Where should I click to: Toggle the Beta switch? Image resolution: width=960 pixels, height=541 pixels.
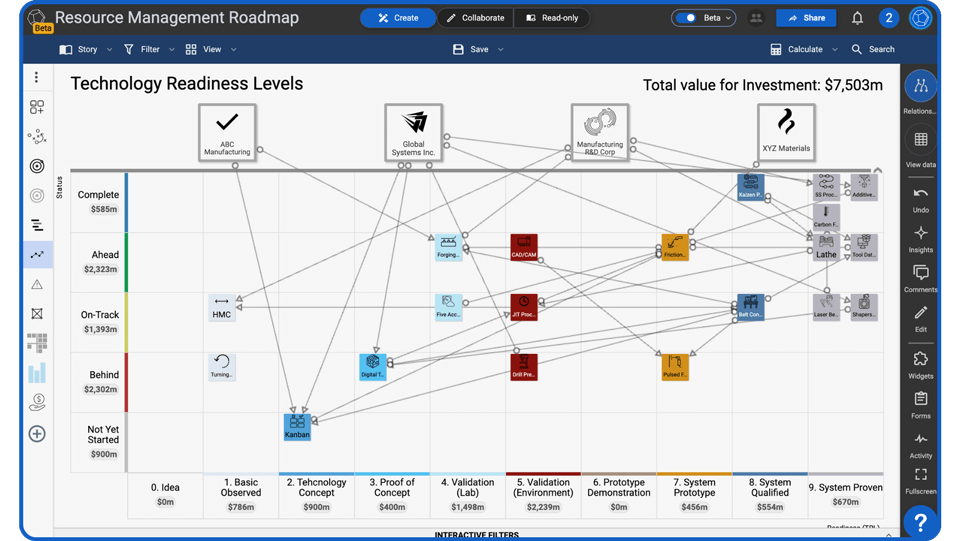coord(687,18)
